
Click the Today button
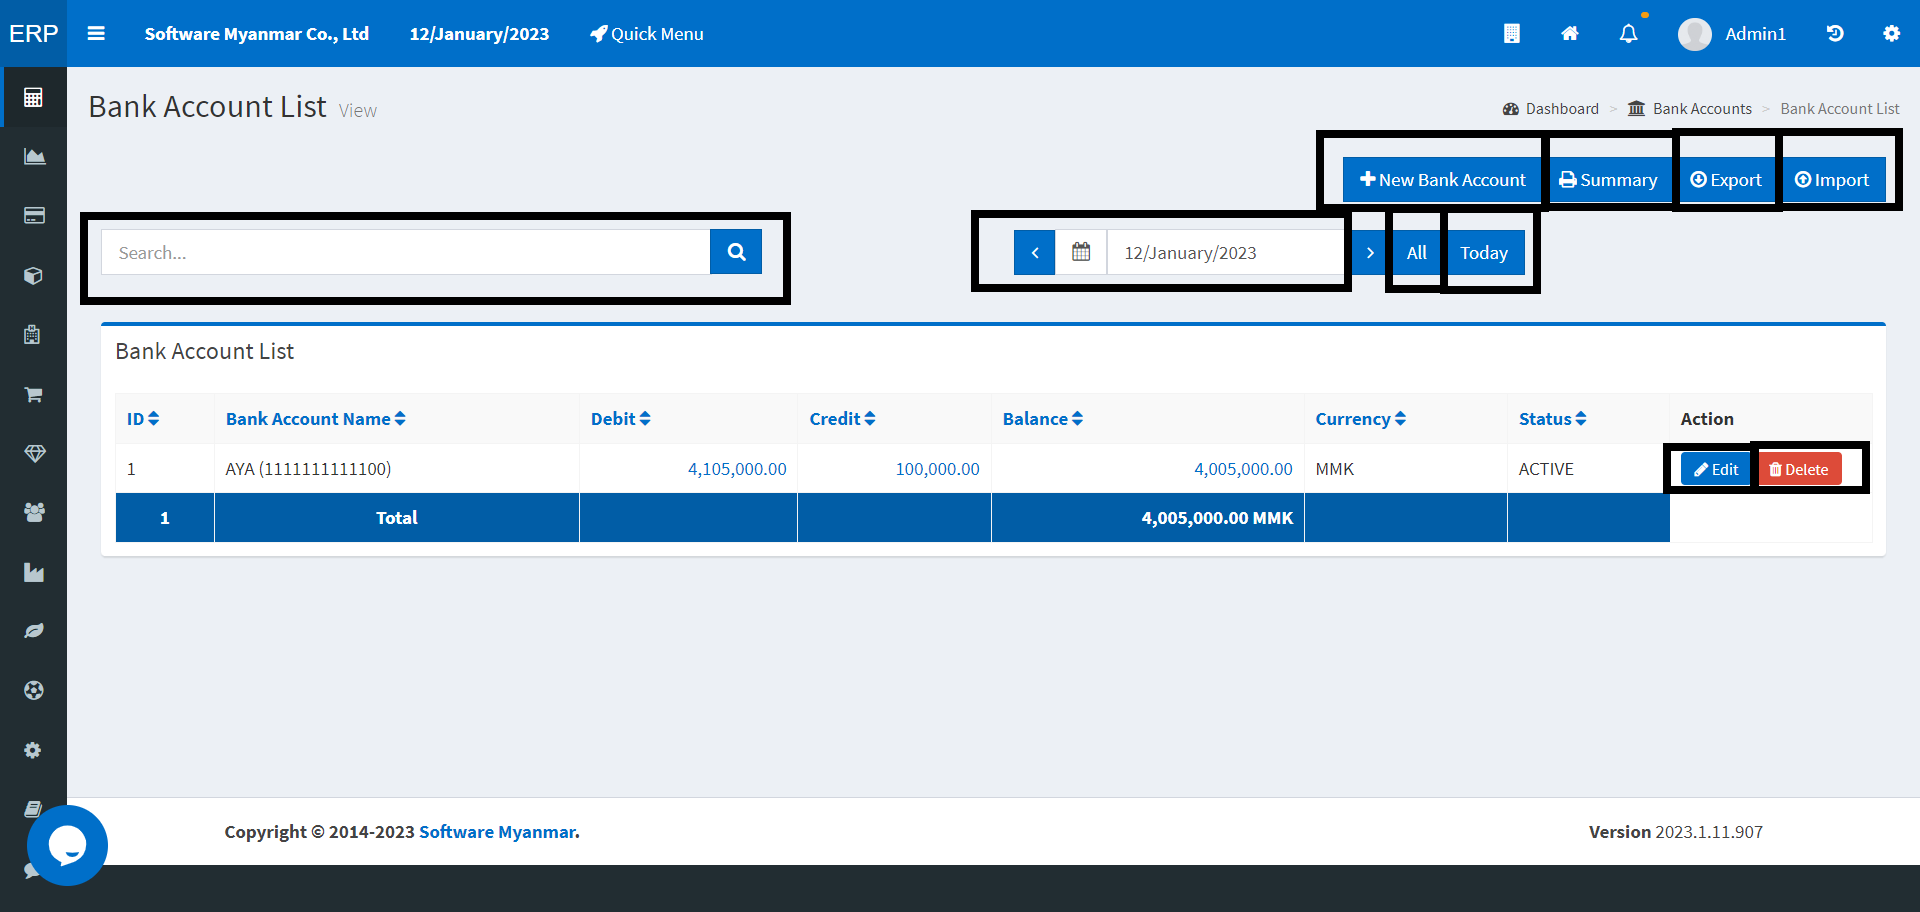pyautogui.click(x=1484, y=252)
